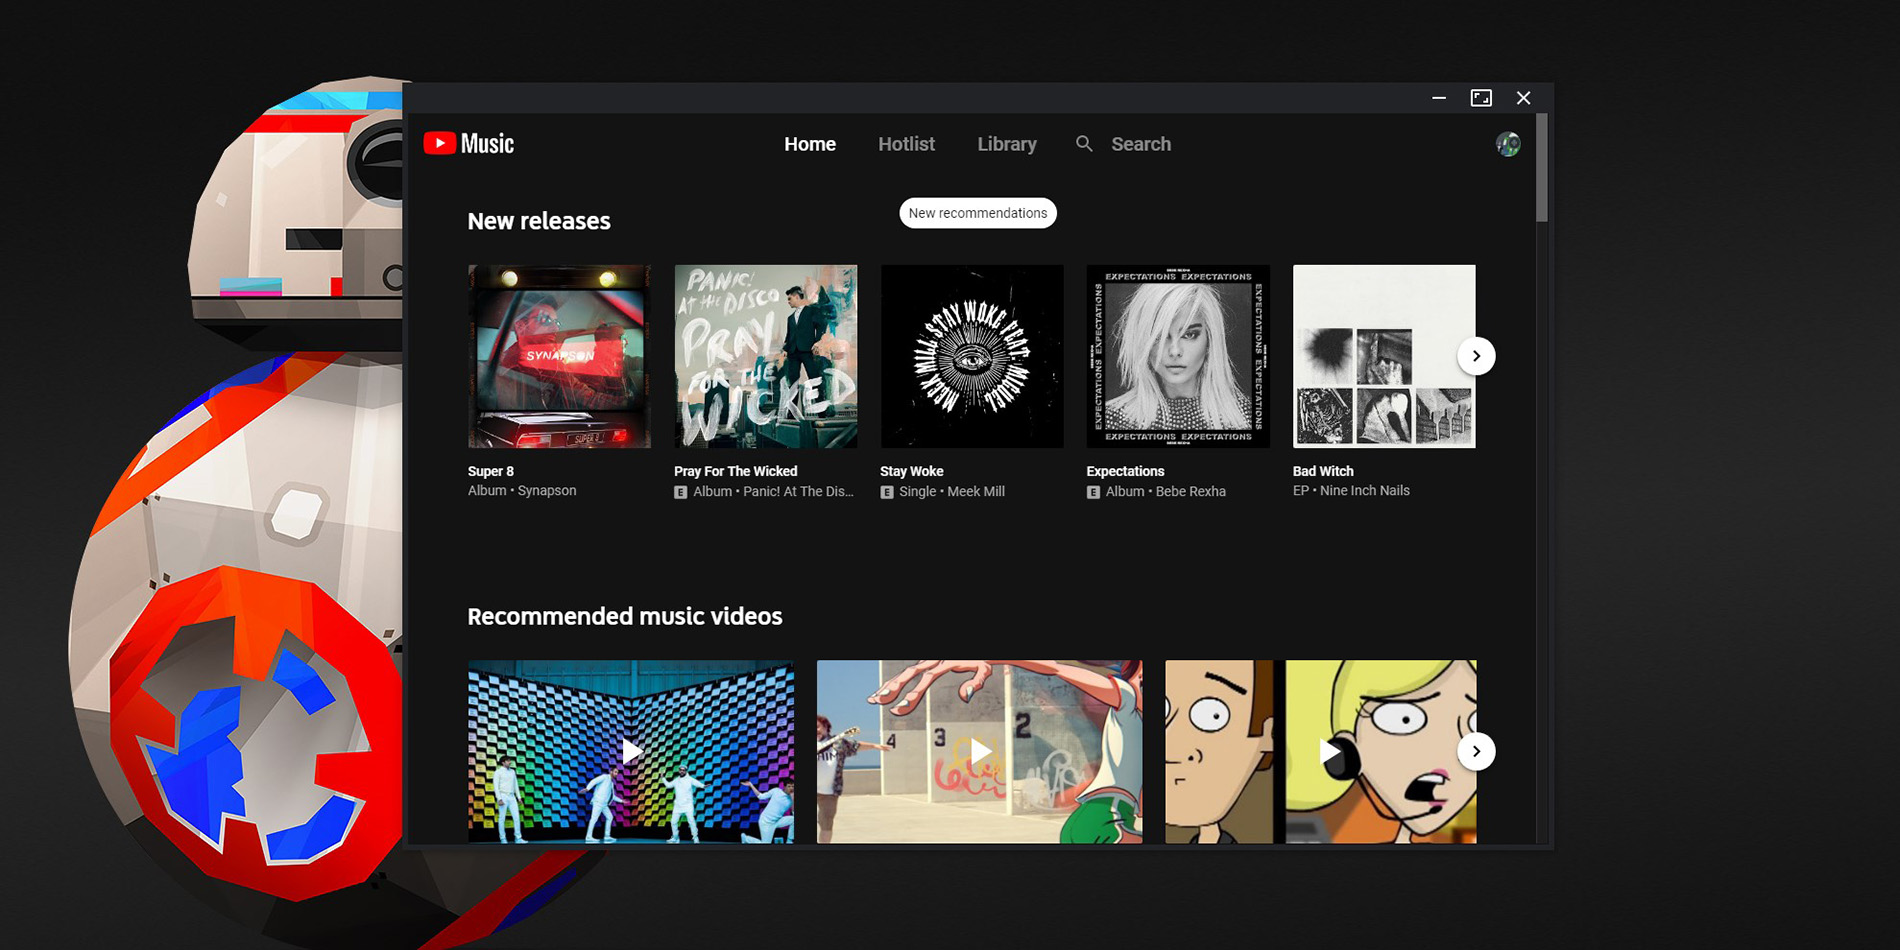Click the New recommendations button
The width and height of the screenshot is (1900, 950).
tap(977, 213)
